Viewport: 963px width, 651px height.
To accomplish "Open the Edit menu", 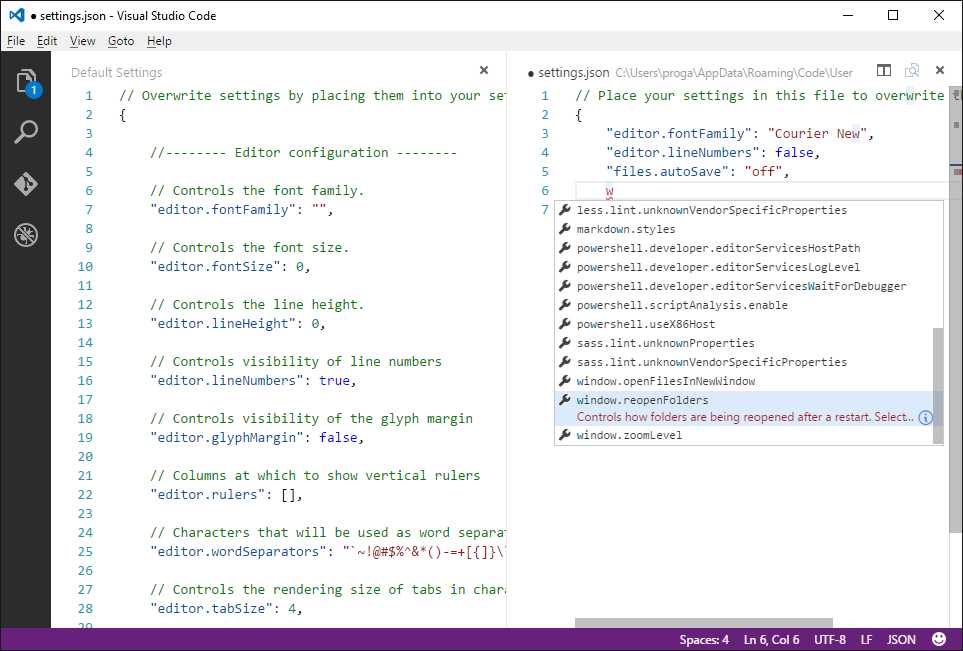I will coord(47,41).
